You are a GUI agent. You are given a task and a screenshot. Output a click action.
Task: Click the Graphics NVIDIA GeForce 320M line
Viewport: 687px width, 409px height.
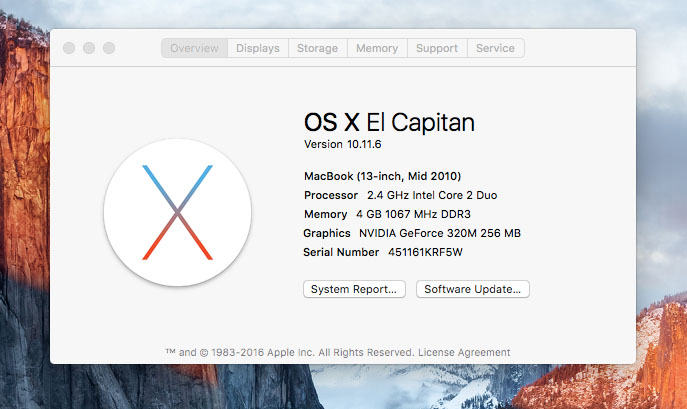tap(412, 233)
